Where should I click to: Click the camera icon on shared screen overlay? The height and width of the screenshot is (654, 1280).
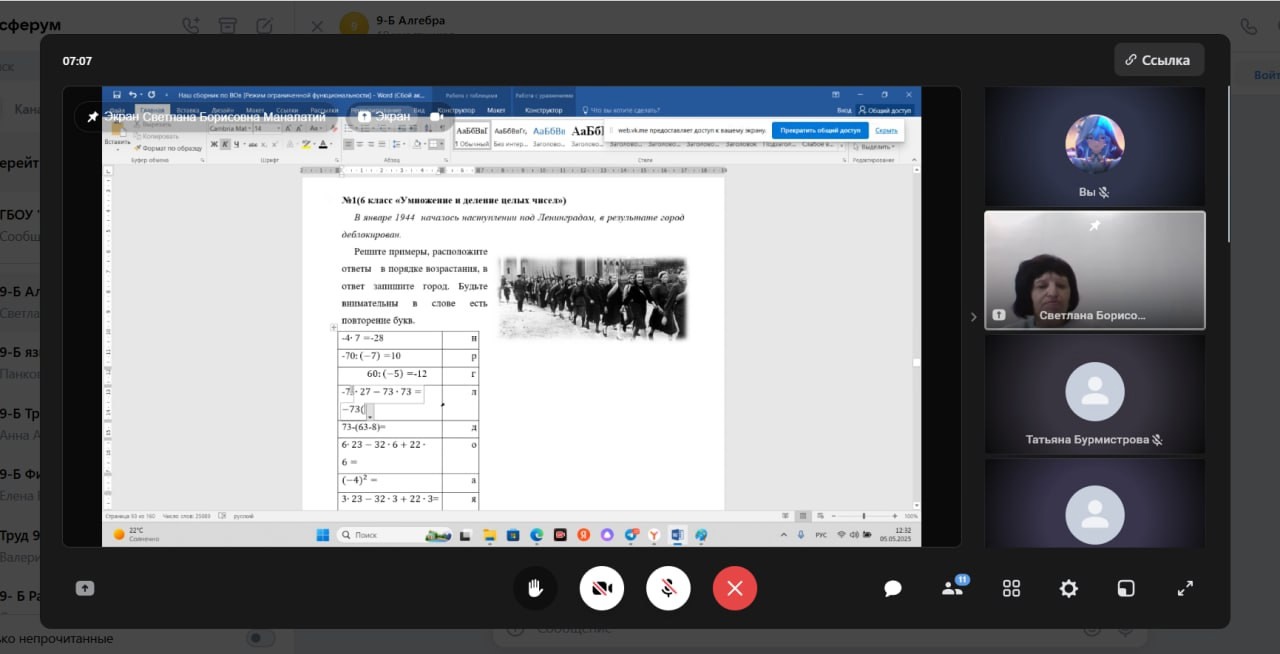pos(436,116)
